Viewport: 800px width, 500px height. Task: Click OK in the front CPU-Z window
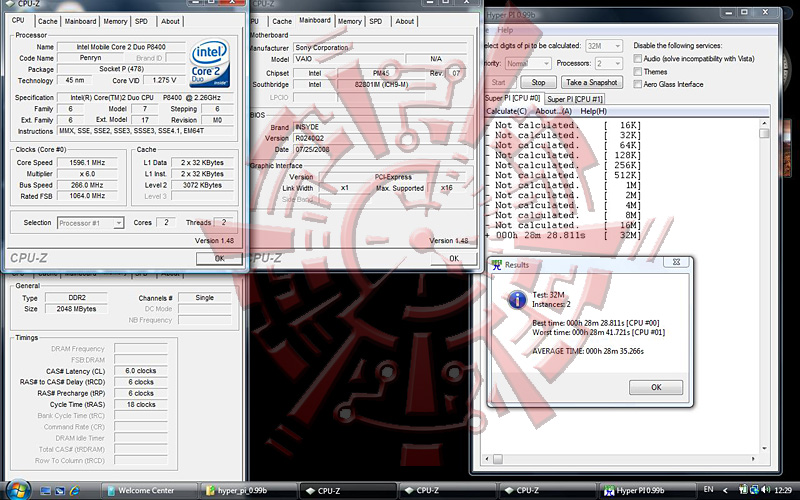click(219, 258)
